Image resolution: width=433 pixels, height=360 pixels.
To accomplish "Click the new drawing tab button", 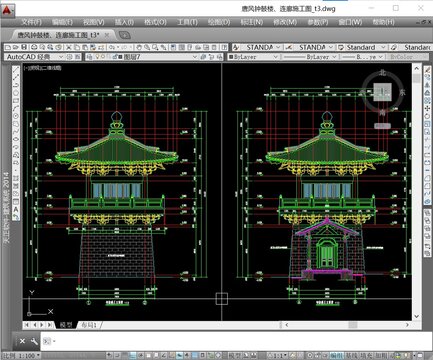I will pyautogui.click(x=124, y=35).
